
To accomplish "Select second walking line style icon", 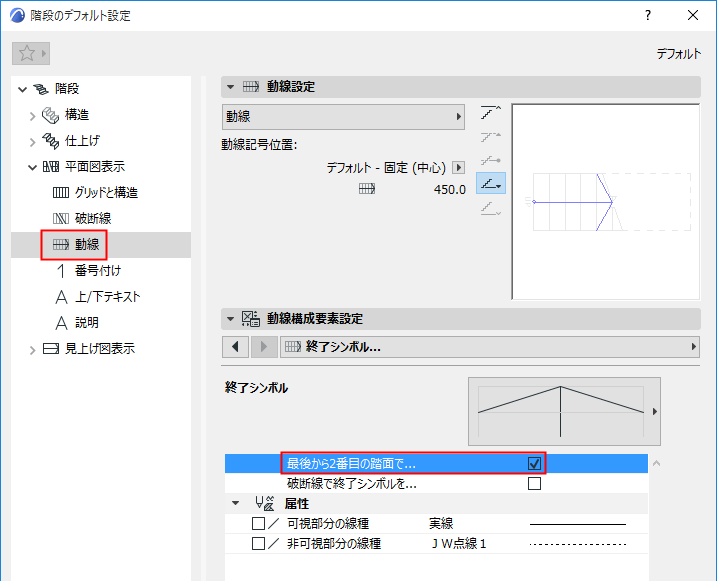I will pyautogui.click(x=491, y=136).
